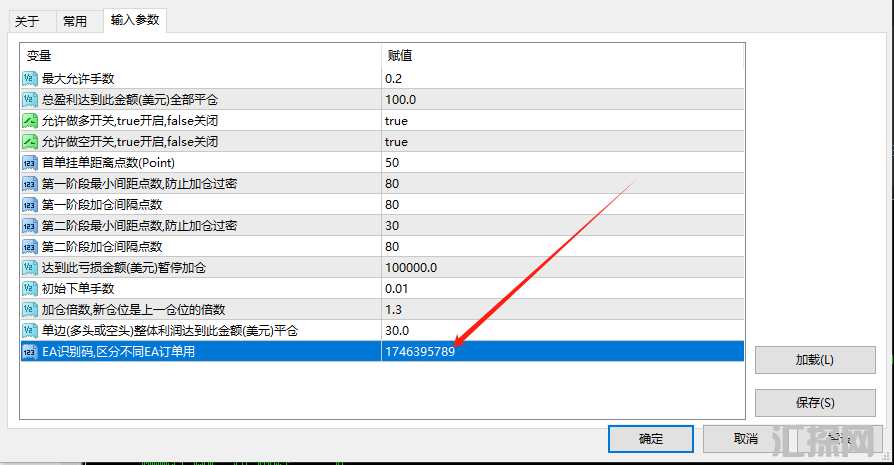Click the icon beside 达到此亏损金额(美元)暂停加仓

pos(30,268)
